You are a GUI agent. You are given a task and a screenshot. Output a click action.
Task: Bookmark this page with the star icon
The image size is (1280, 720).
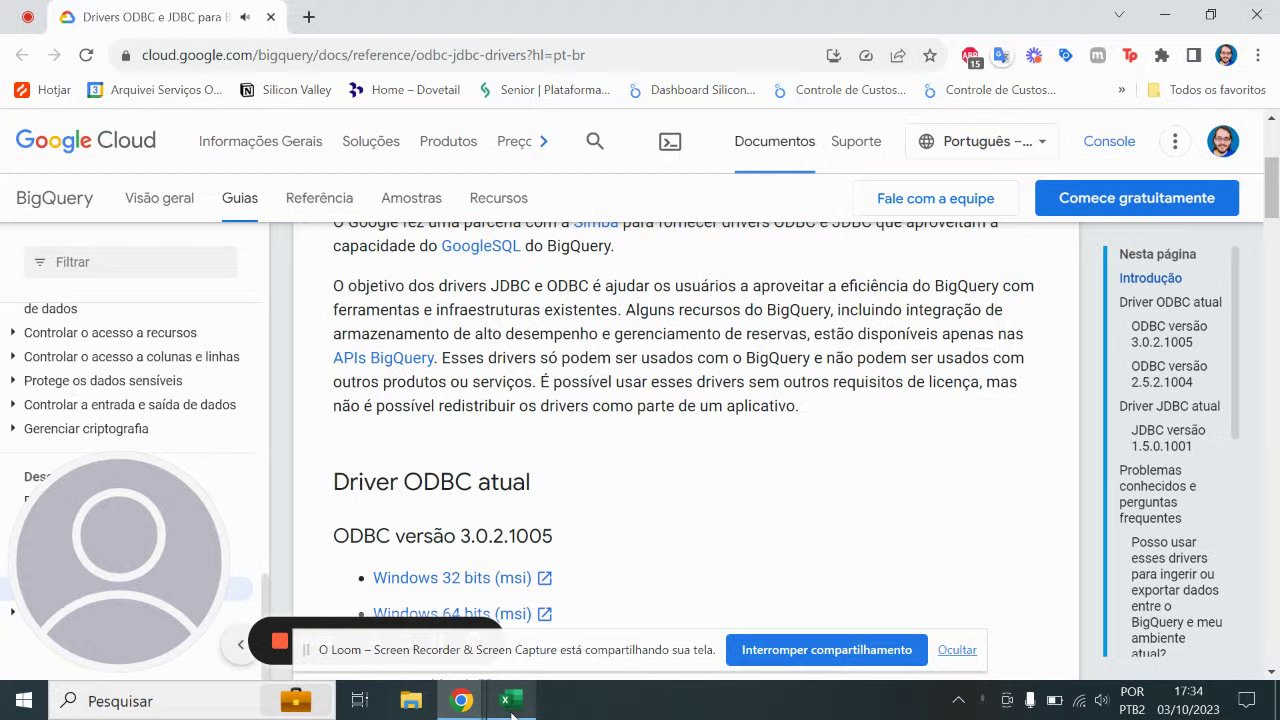[x=930, y=56]
